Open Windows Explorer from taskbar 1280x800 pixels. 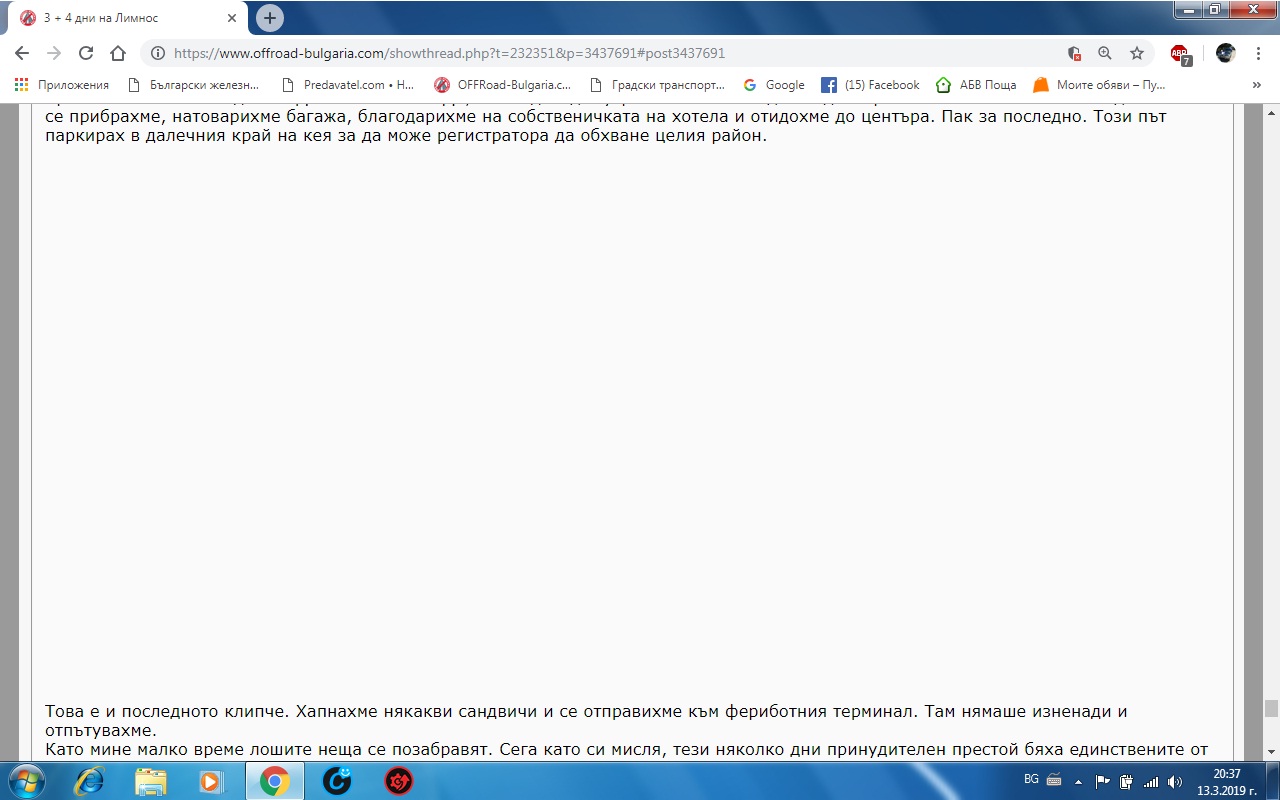151,781
